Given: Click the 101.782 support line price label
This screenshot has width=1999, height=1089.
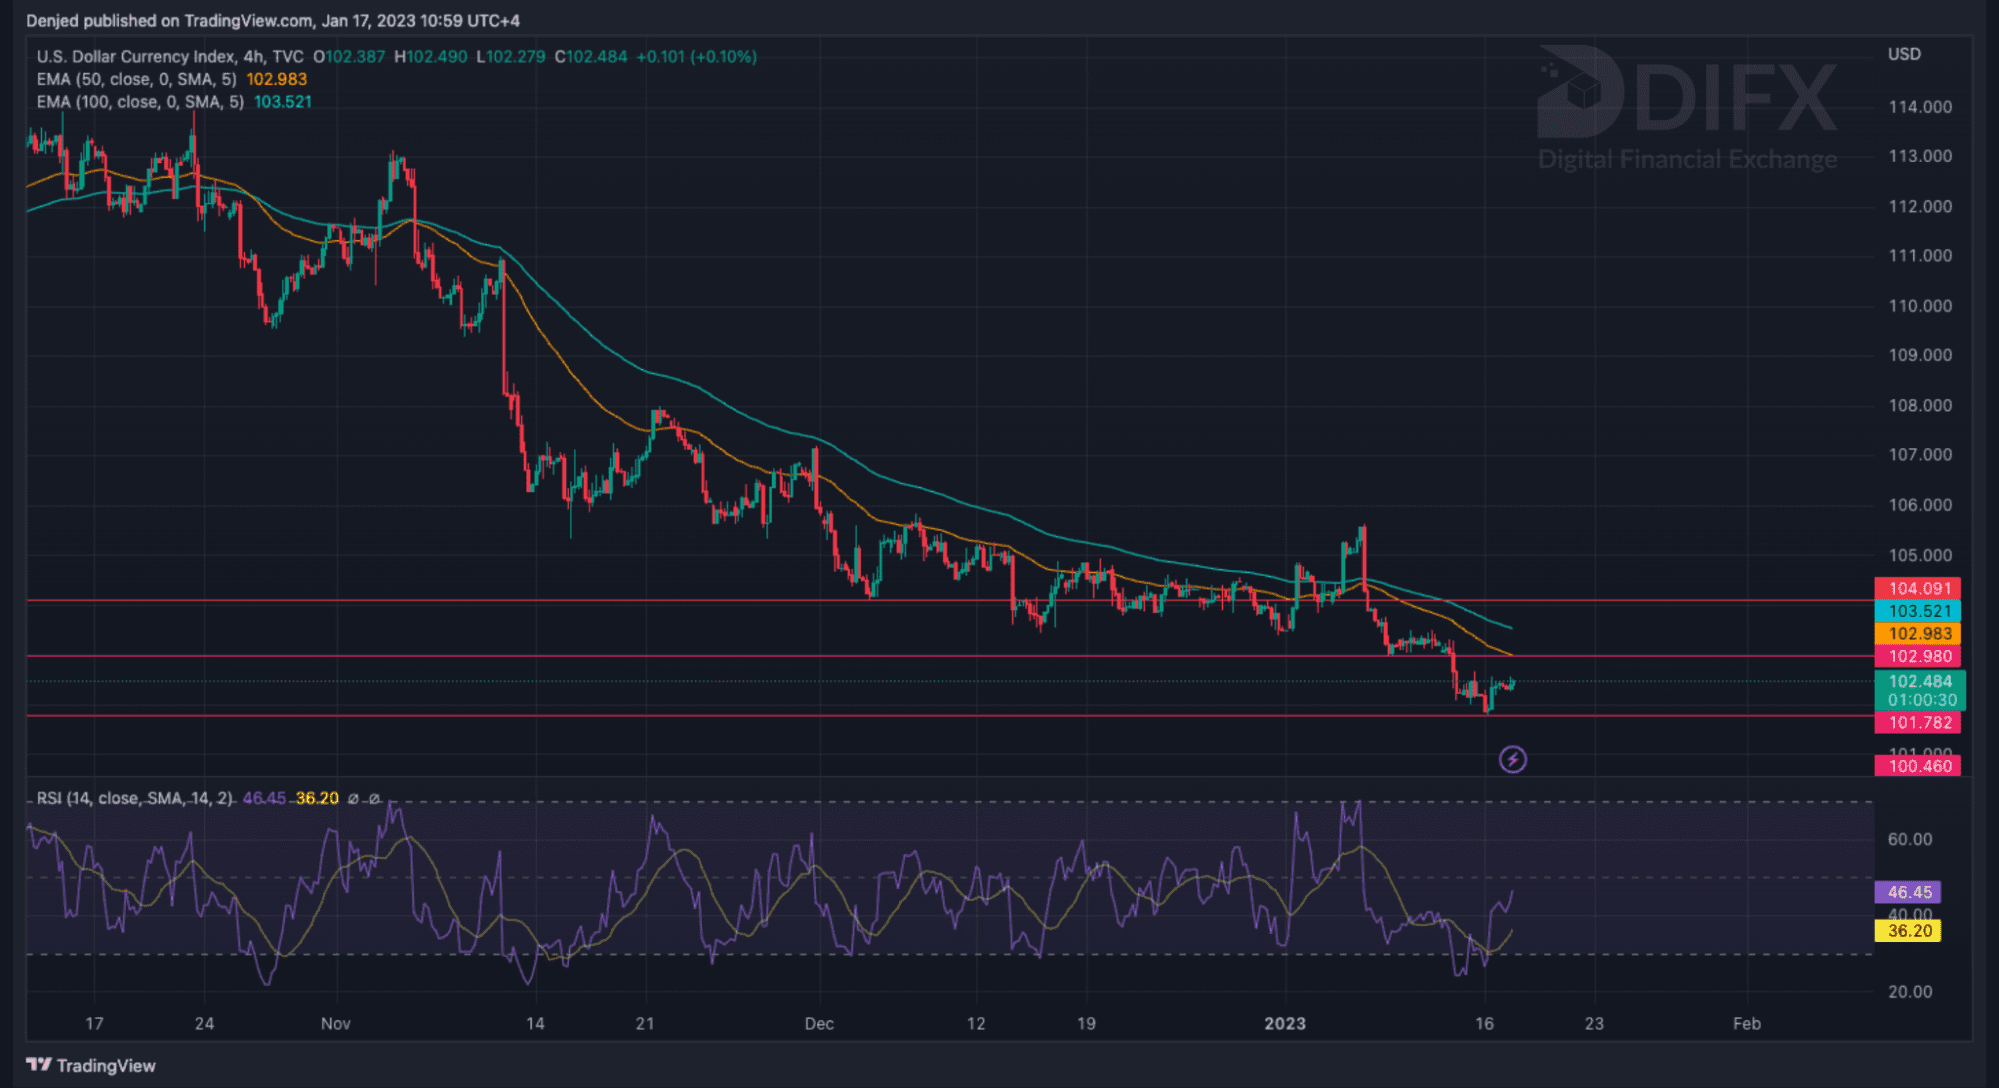Looking at the screenshot, I should click(x=1919, y=723).
